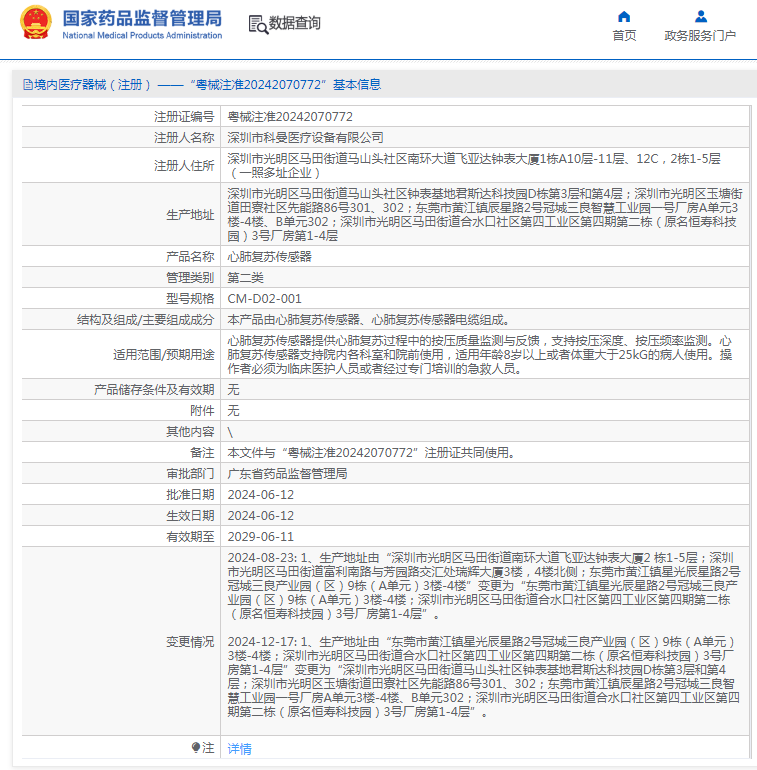Open the 政务服务门户 user icon
The image size is (757, 770).
701,17
